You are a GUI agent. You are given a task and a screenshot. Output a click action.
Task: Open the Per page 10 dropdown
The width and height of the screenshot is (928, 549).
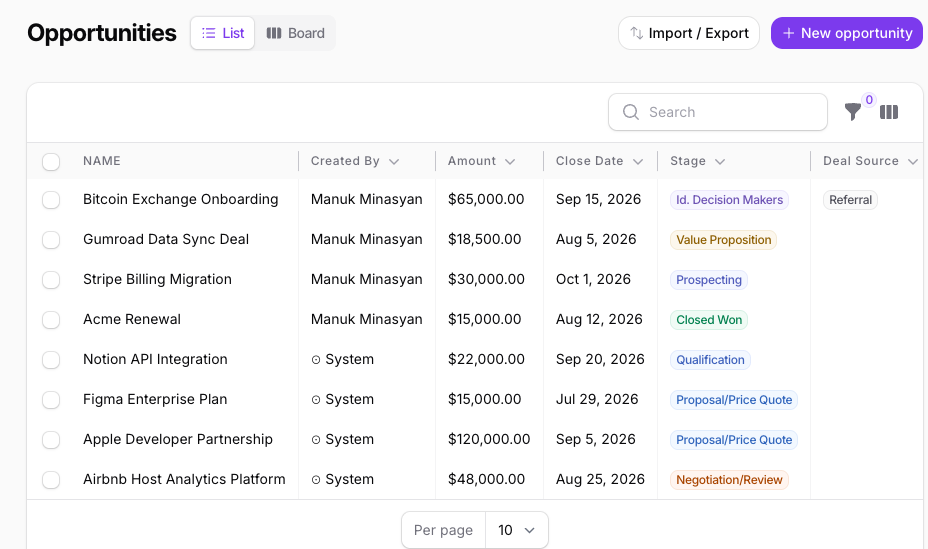point(517,530)
